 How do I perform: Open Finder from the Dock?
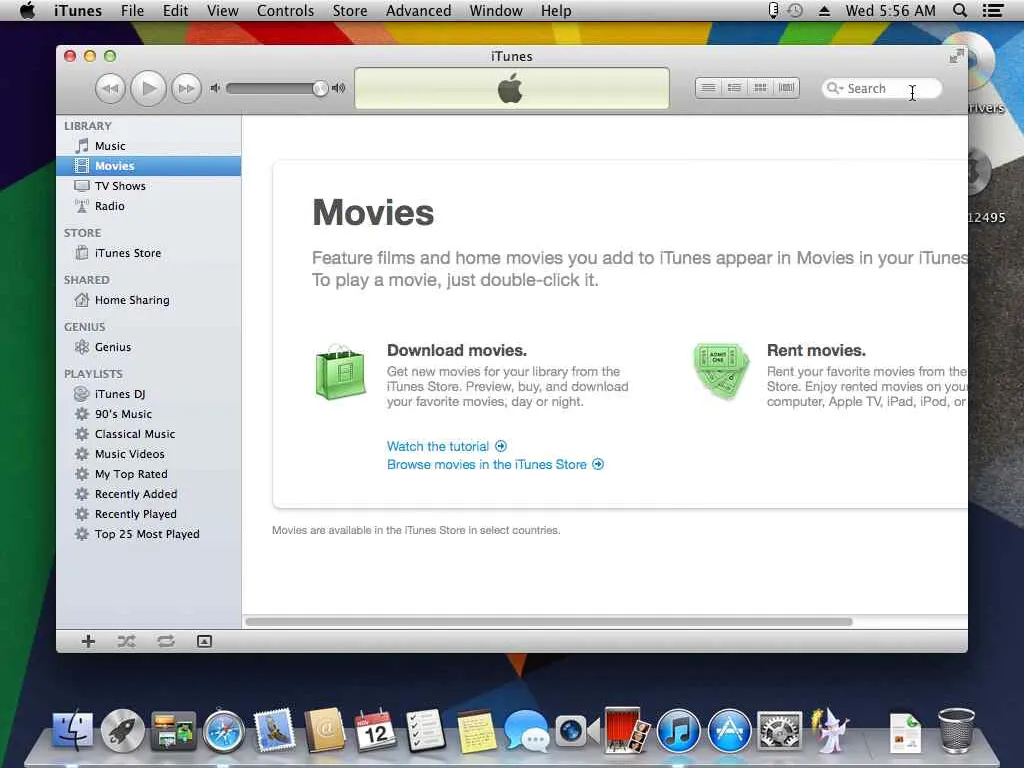point(72,730)
